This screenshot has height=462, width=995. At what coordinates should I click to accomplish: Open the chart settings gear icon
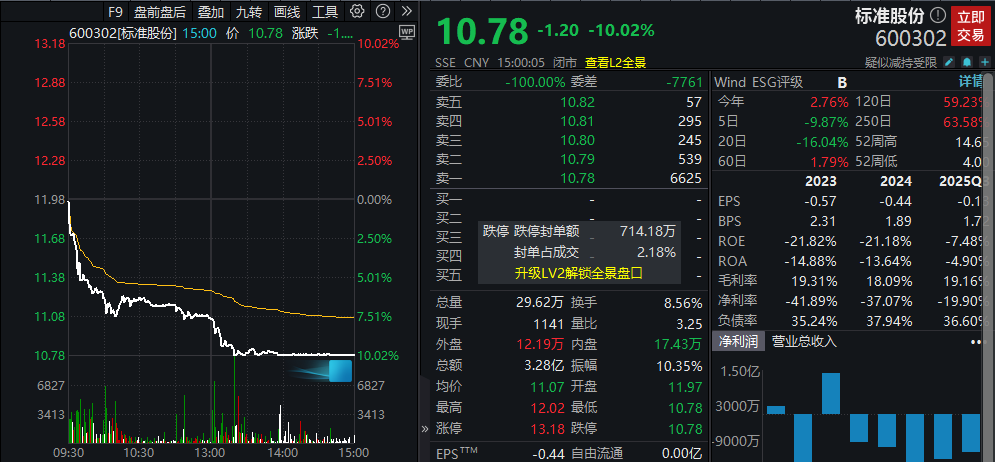click(358, 13)
